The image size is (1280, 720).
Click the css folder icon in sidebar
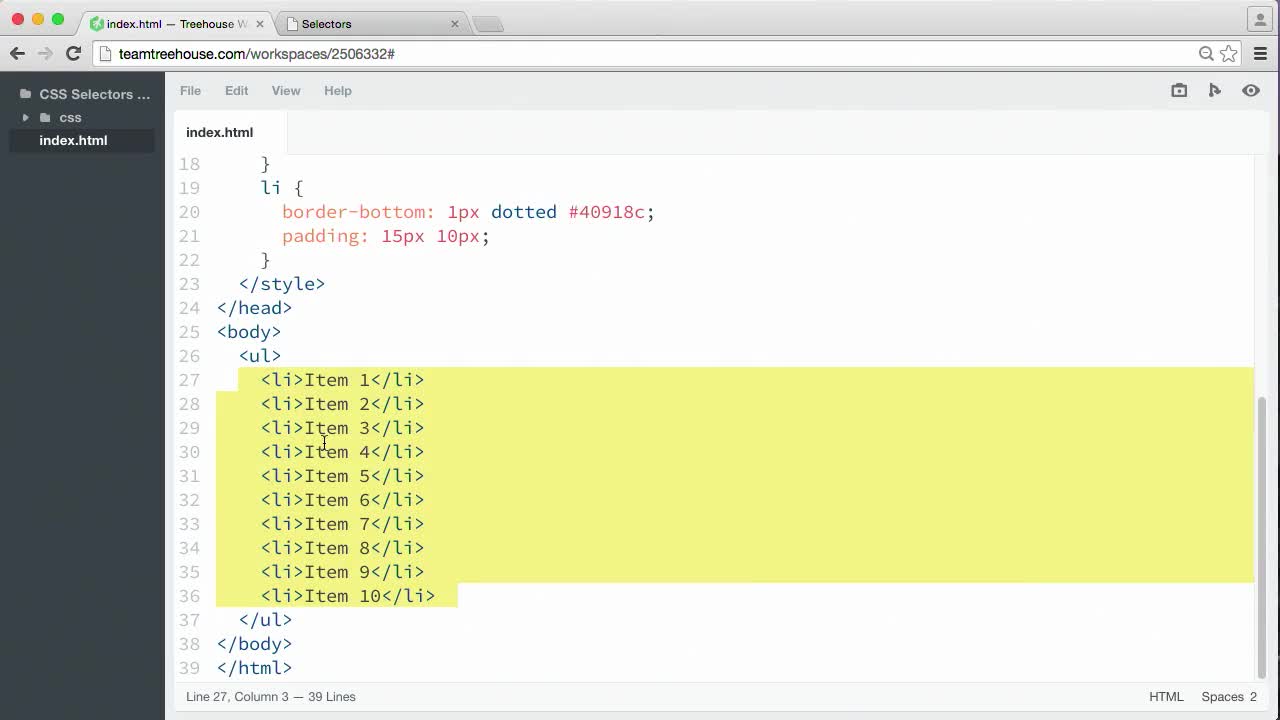(x=44, y=118)
